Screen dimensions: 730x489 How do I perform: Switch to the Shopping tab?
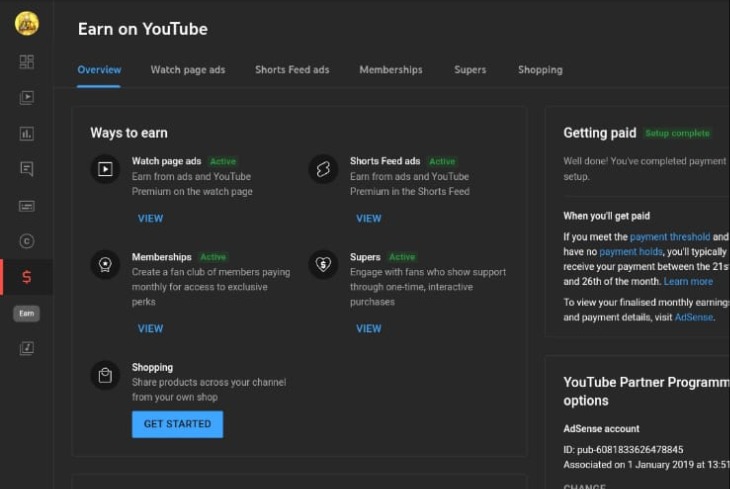tap(540, 70)
